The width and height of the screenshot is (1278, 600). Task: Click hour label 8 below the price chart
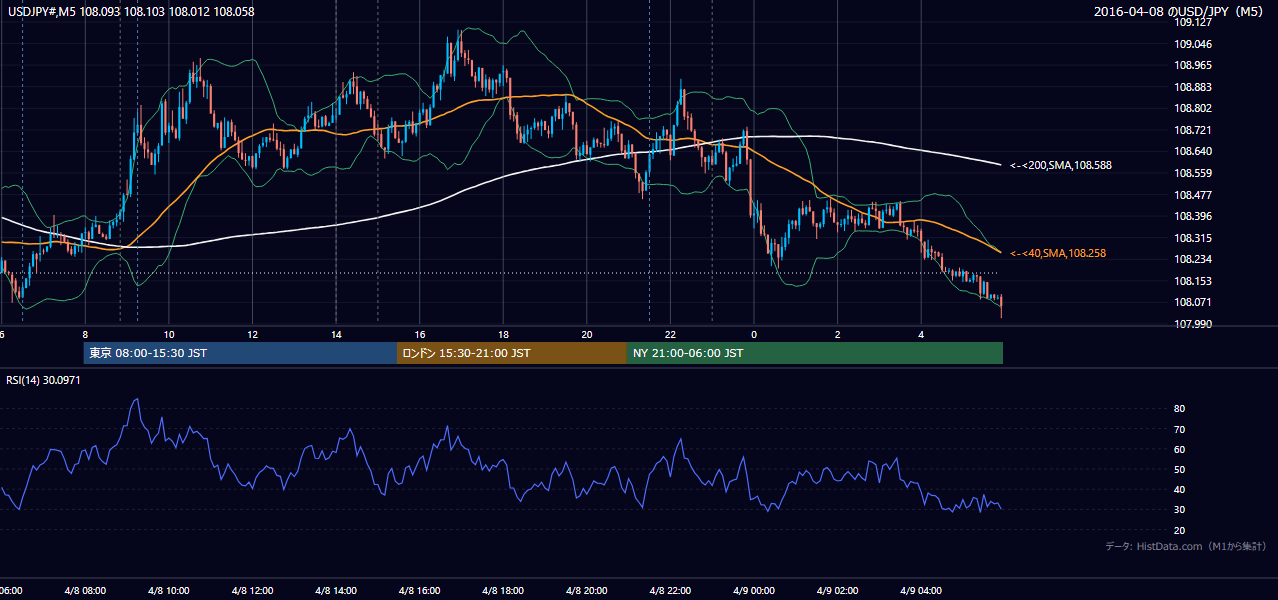(85, 334)
